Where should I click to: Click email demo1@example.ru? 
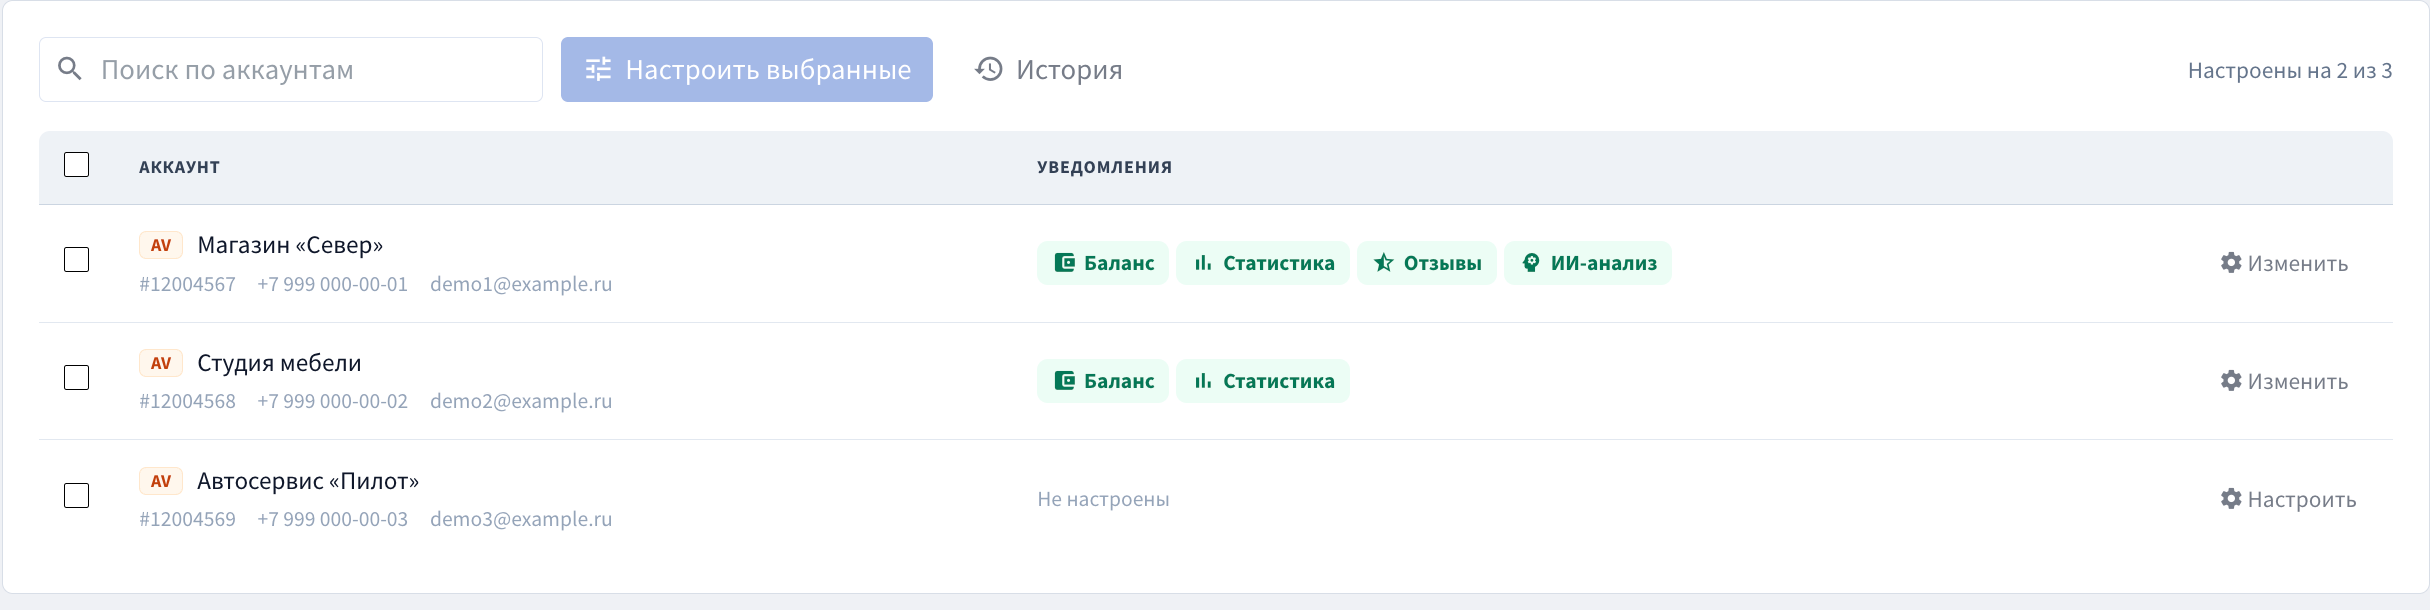pos(521,284)
